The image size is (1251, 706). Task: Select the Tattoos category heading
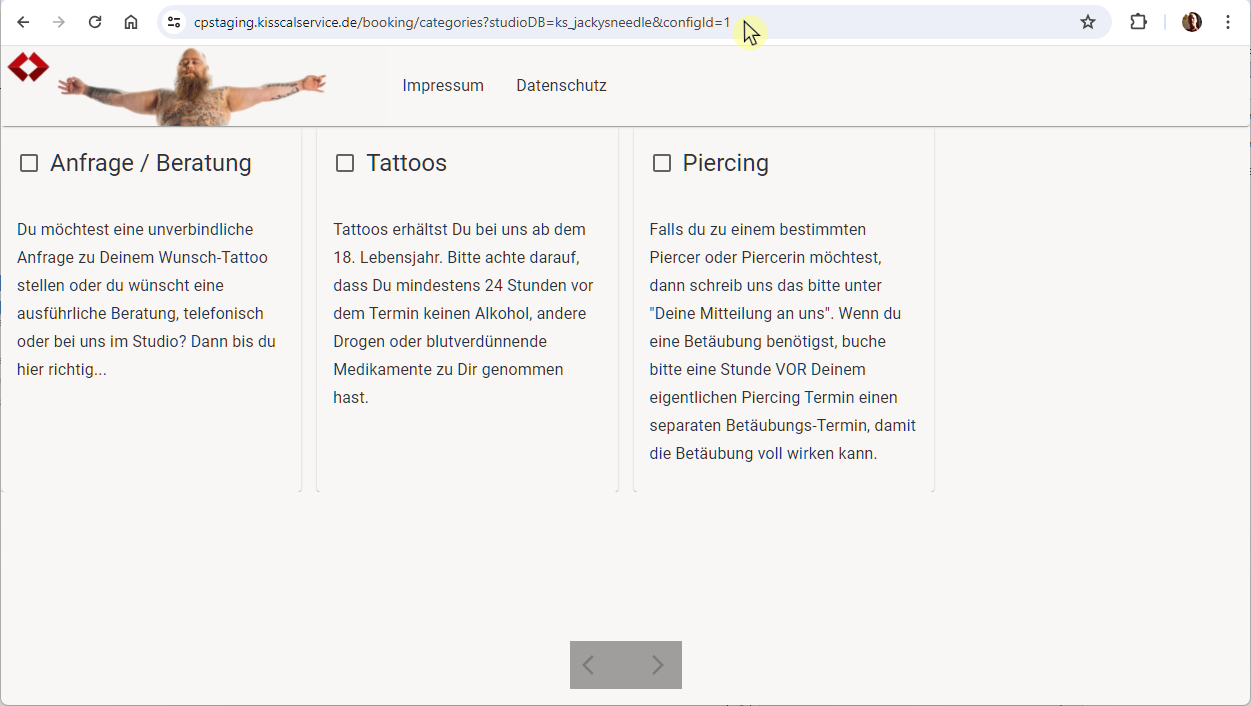(x=407, y=163)
